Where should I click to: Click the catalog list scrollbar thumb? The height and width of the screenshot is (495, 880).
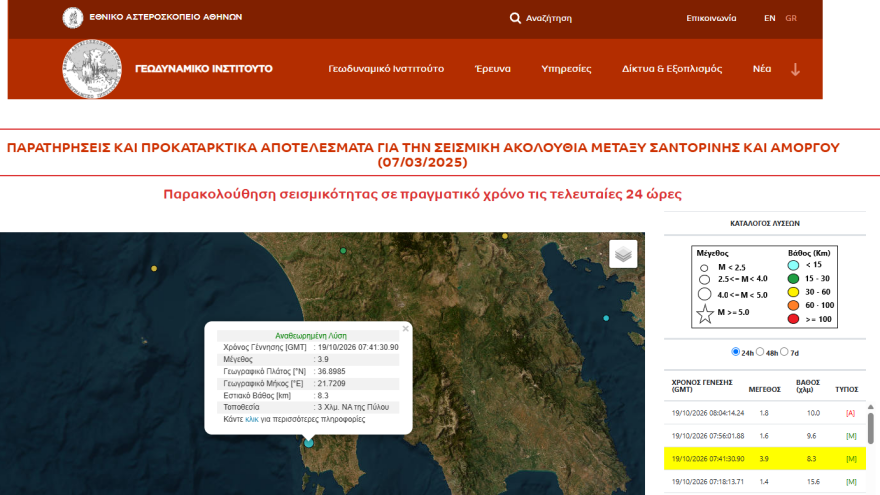tap(870, 428)
